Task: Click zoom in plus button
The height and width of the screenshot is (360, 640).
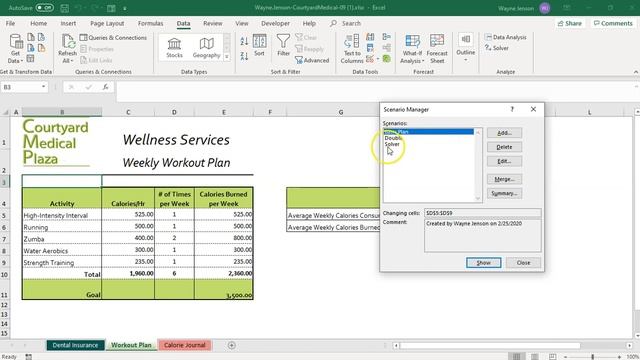Action: coord(619,357)
